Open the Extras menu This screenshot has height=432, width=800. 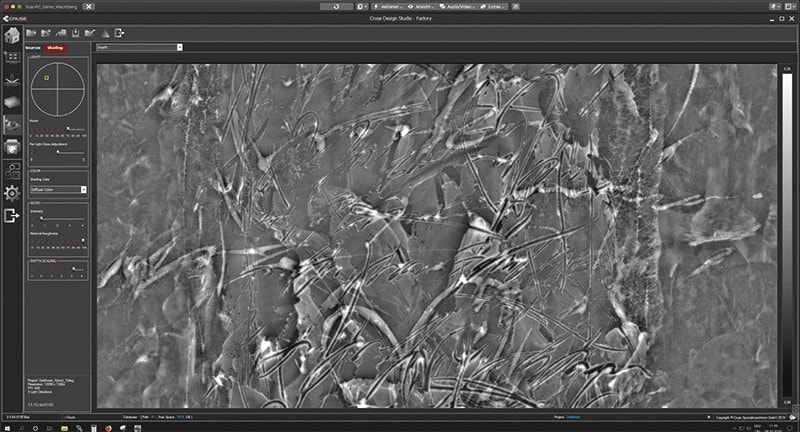click(493, 7)
